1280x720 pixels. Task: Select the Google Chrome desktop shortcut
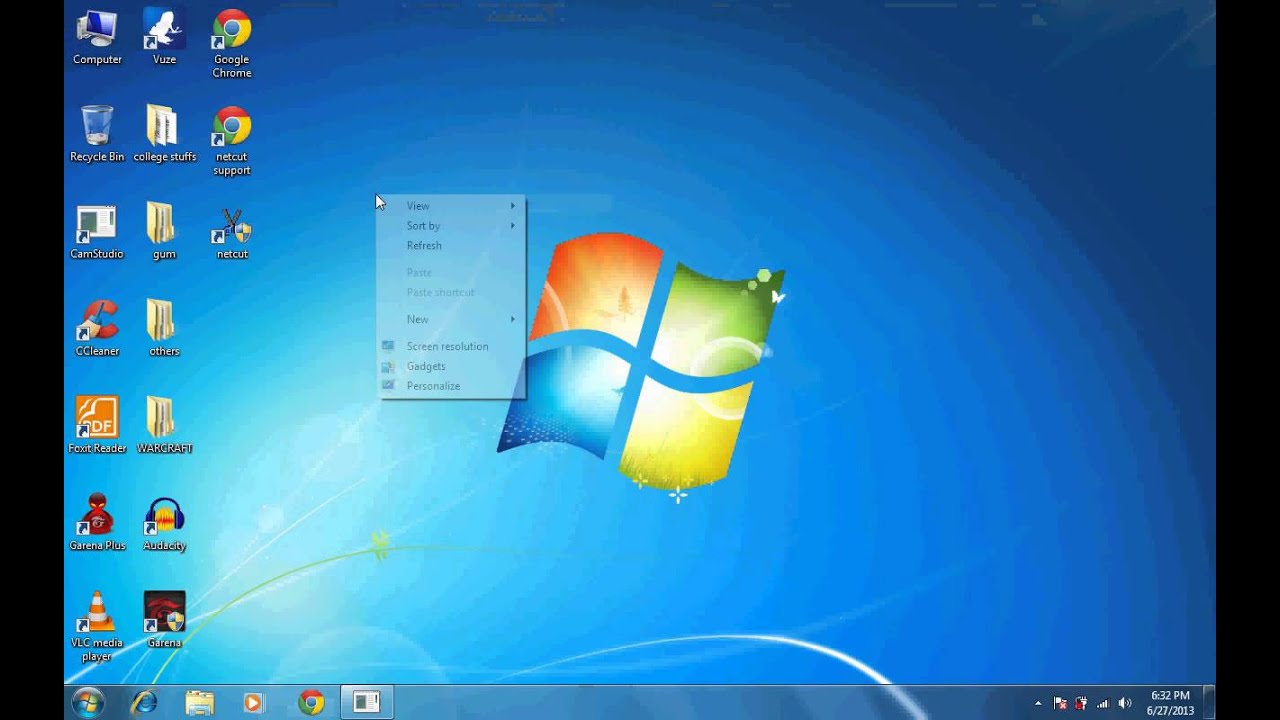tap(231, 44)
